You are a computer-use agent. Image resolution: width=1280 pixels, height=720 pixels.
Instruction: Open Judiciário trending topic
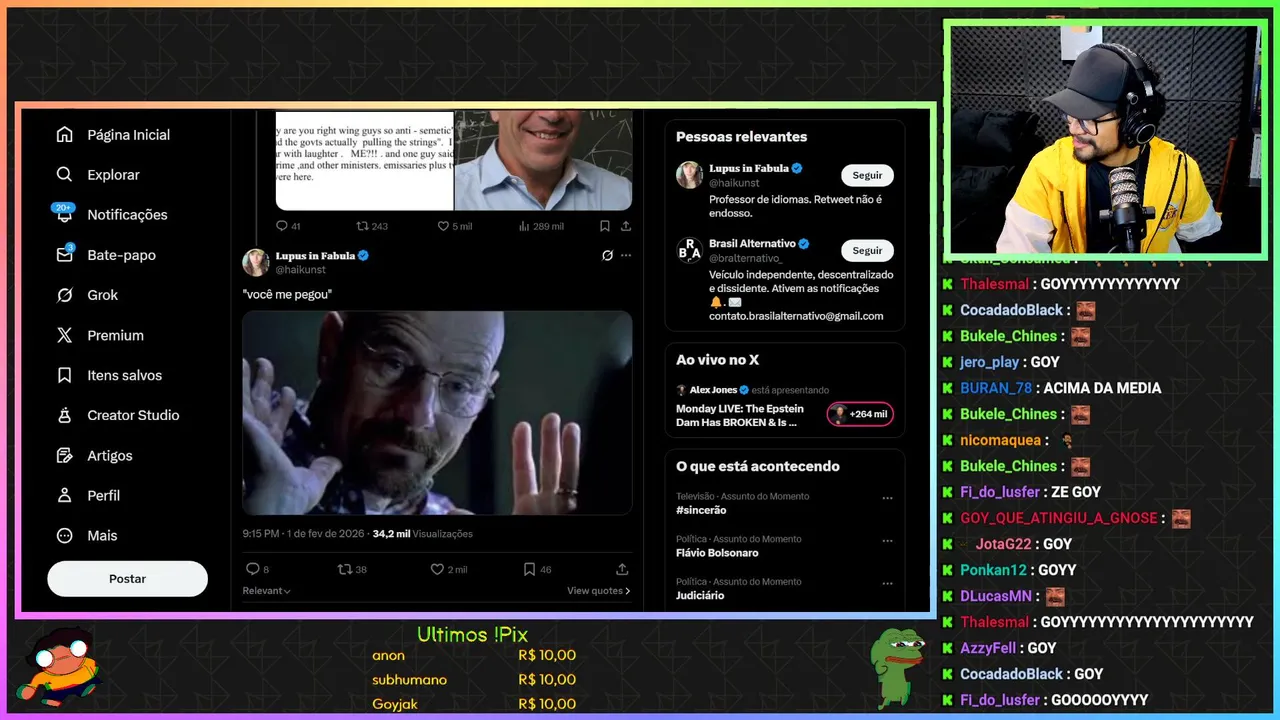pos(700,595)
